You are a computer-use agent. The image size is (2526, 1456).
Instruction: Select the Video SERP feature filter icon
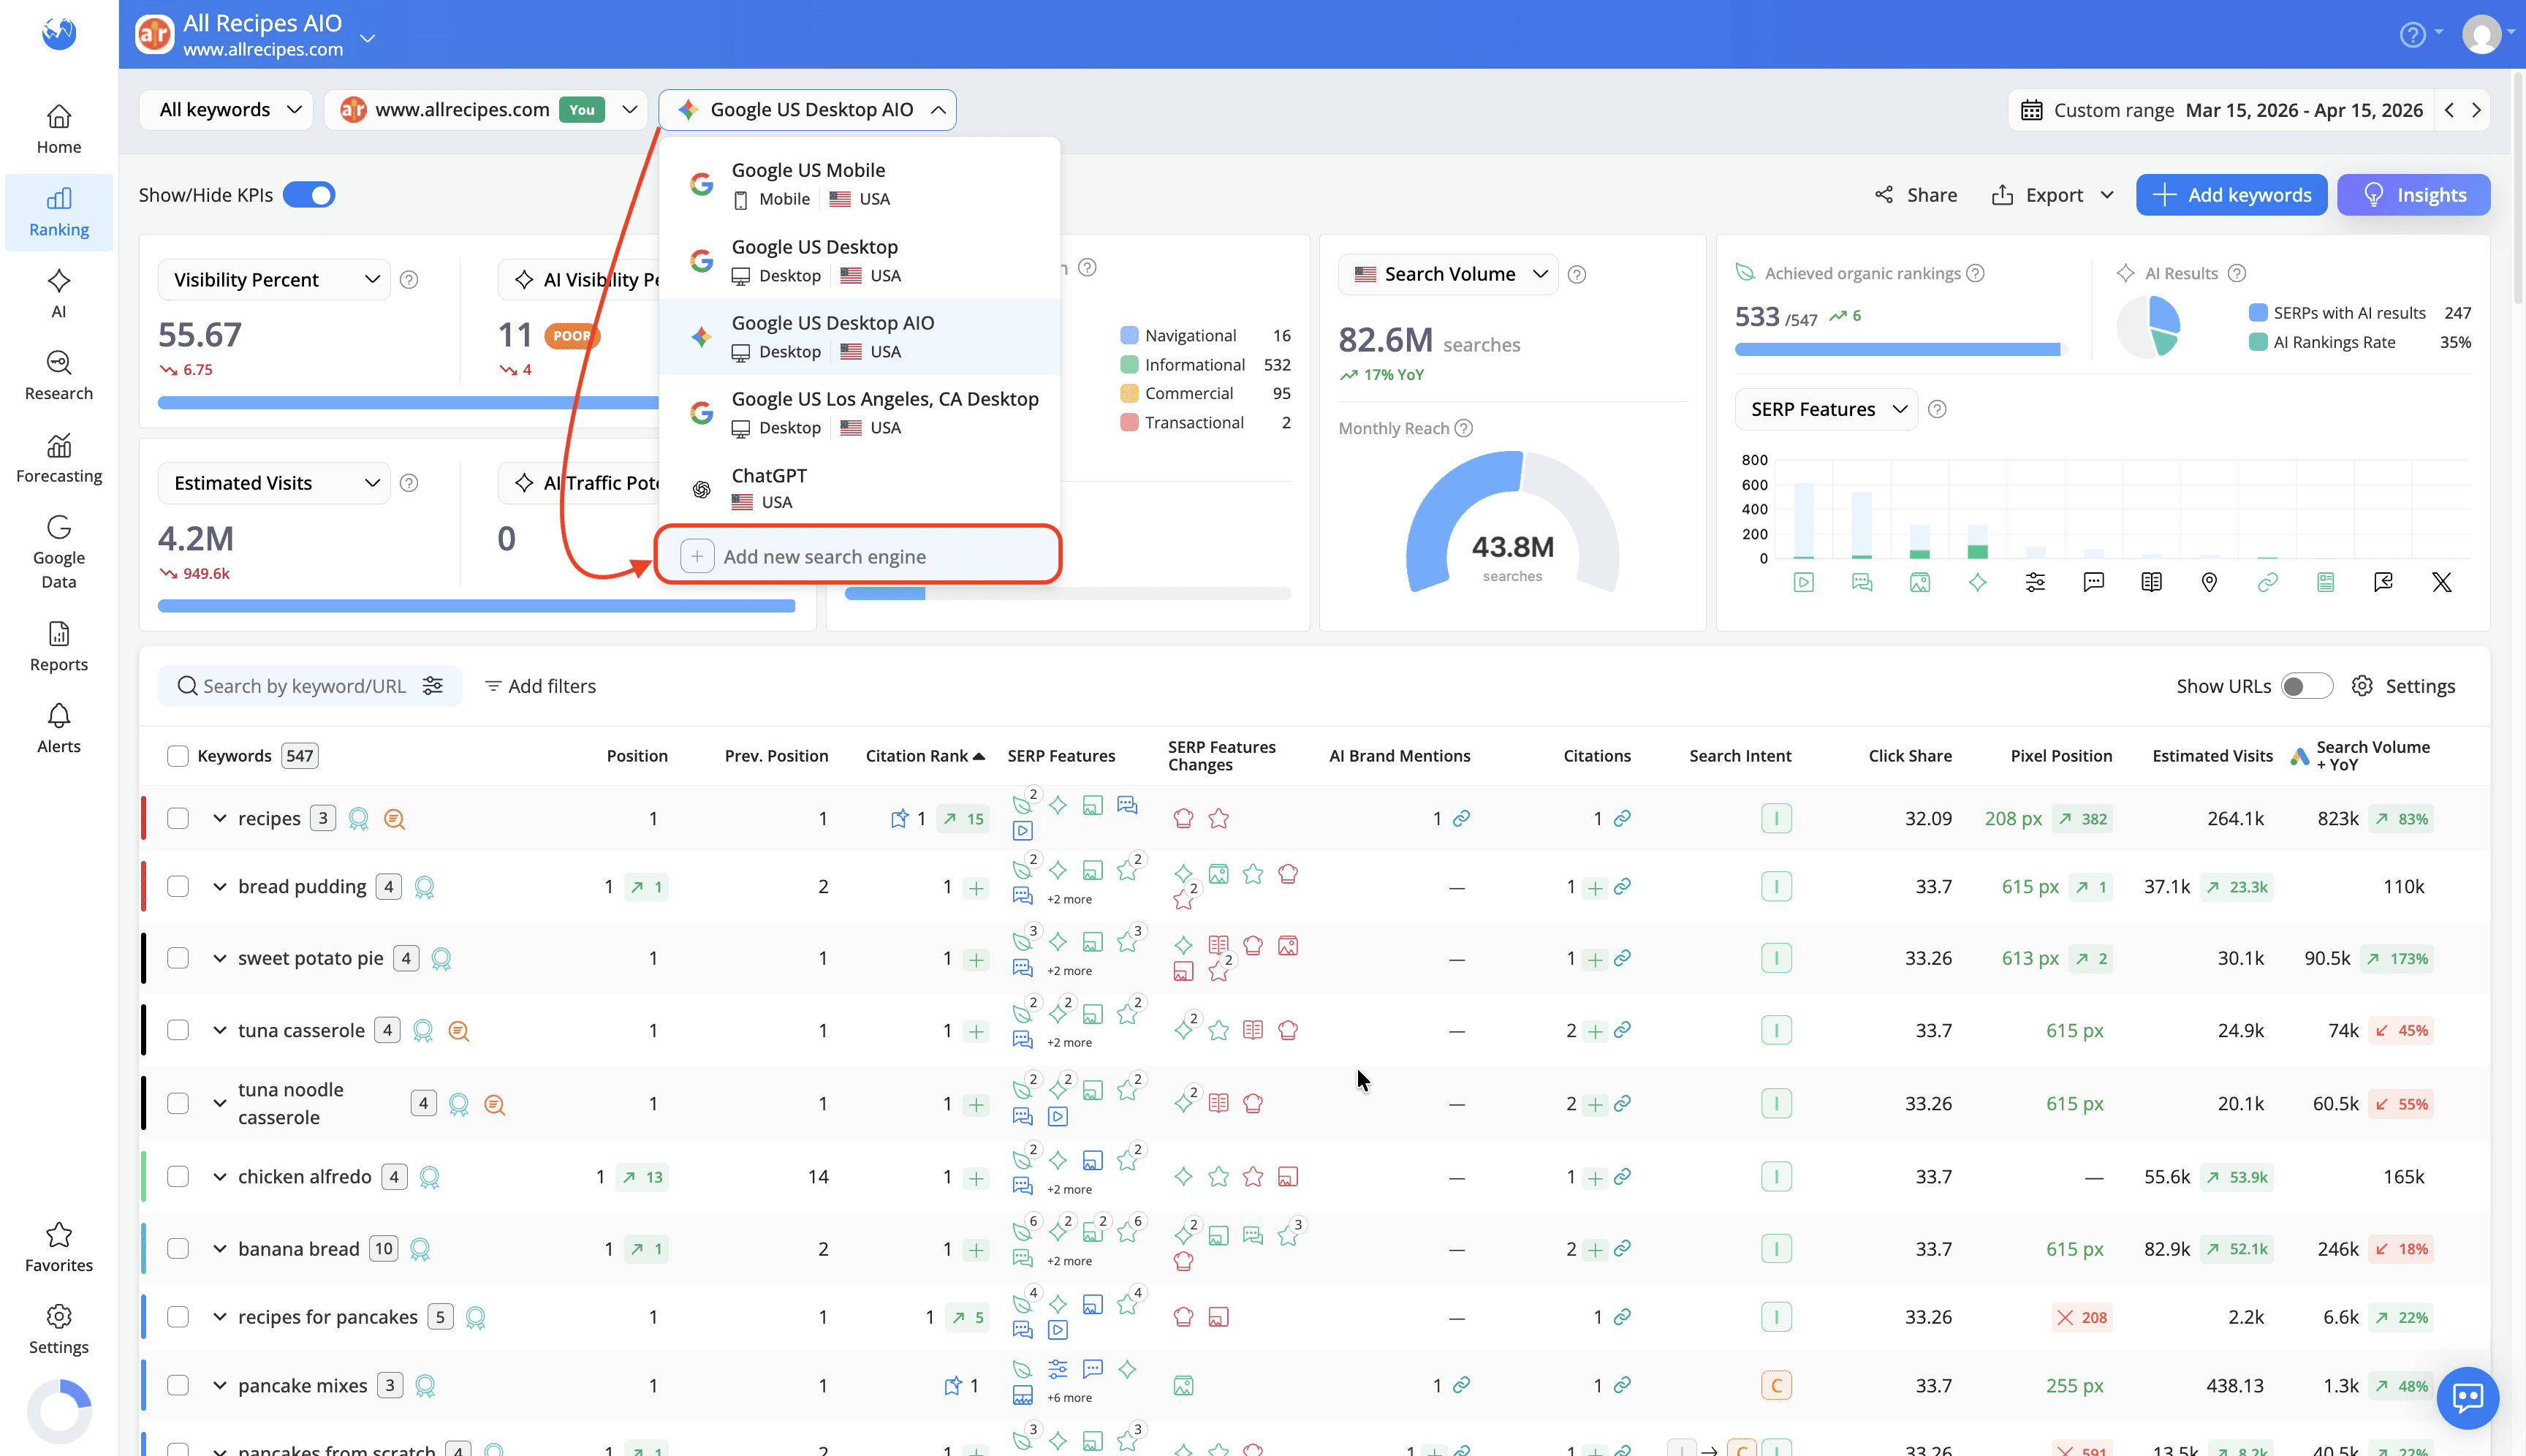(1804, 581)
